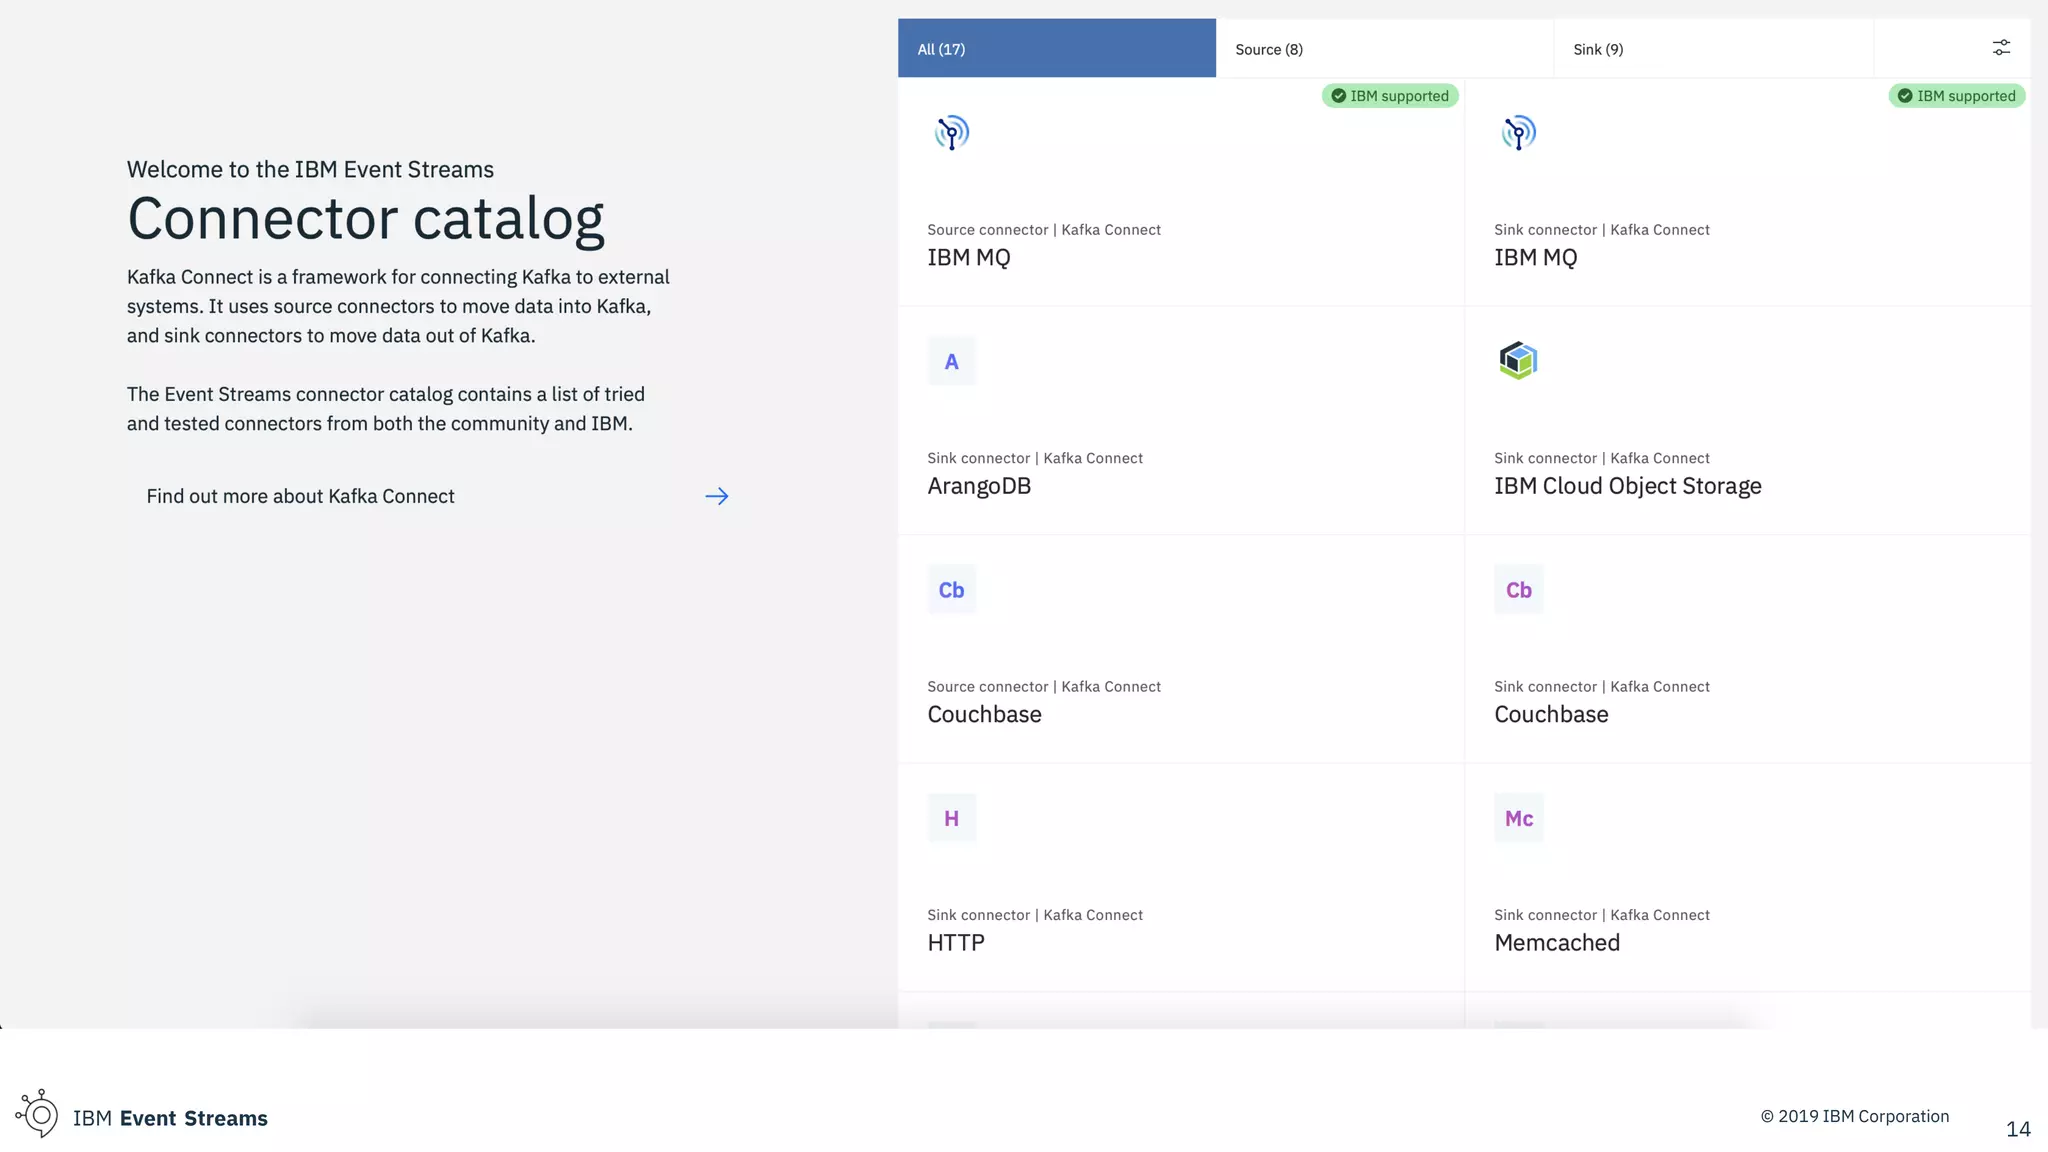The width and height of the screenshot is (2048, 1152).
Task: Click the ArangoDB letter A icon
Action: (x=951, y=362)
